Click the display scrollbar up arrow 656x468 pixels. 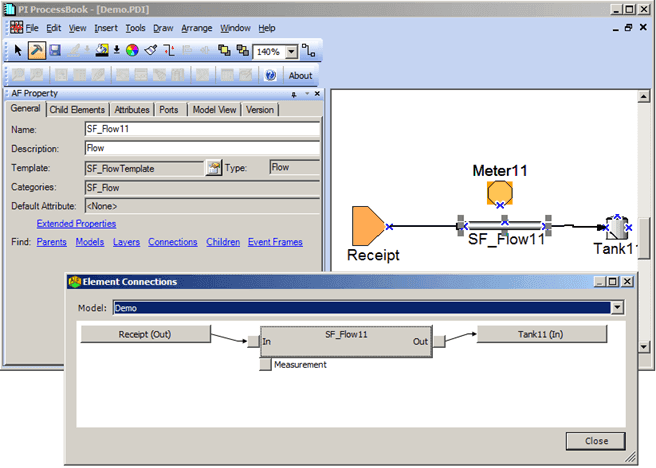pyautogui.click(x=643, y=97)
